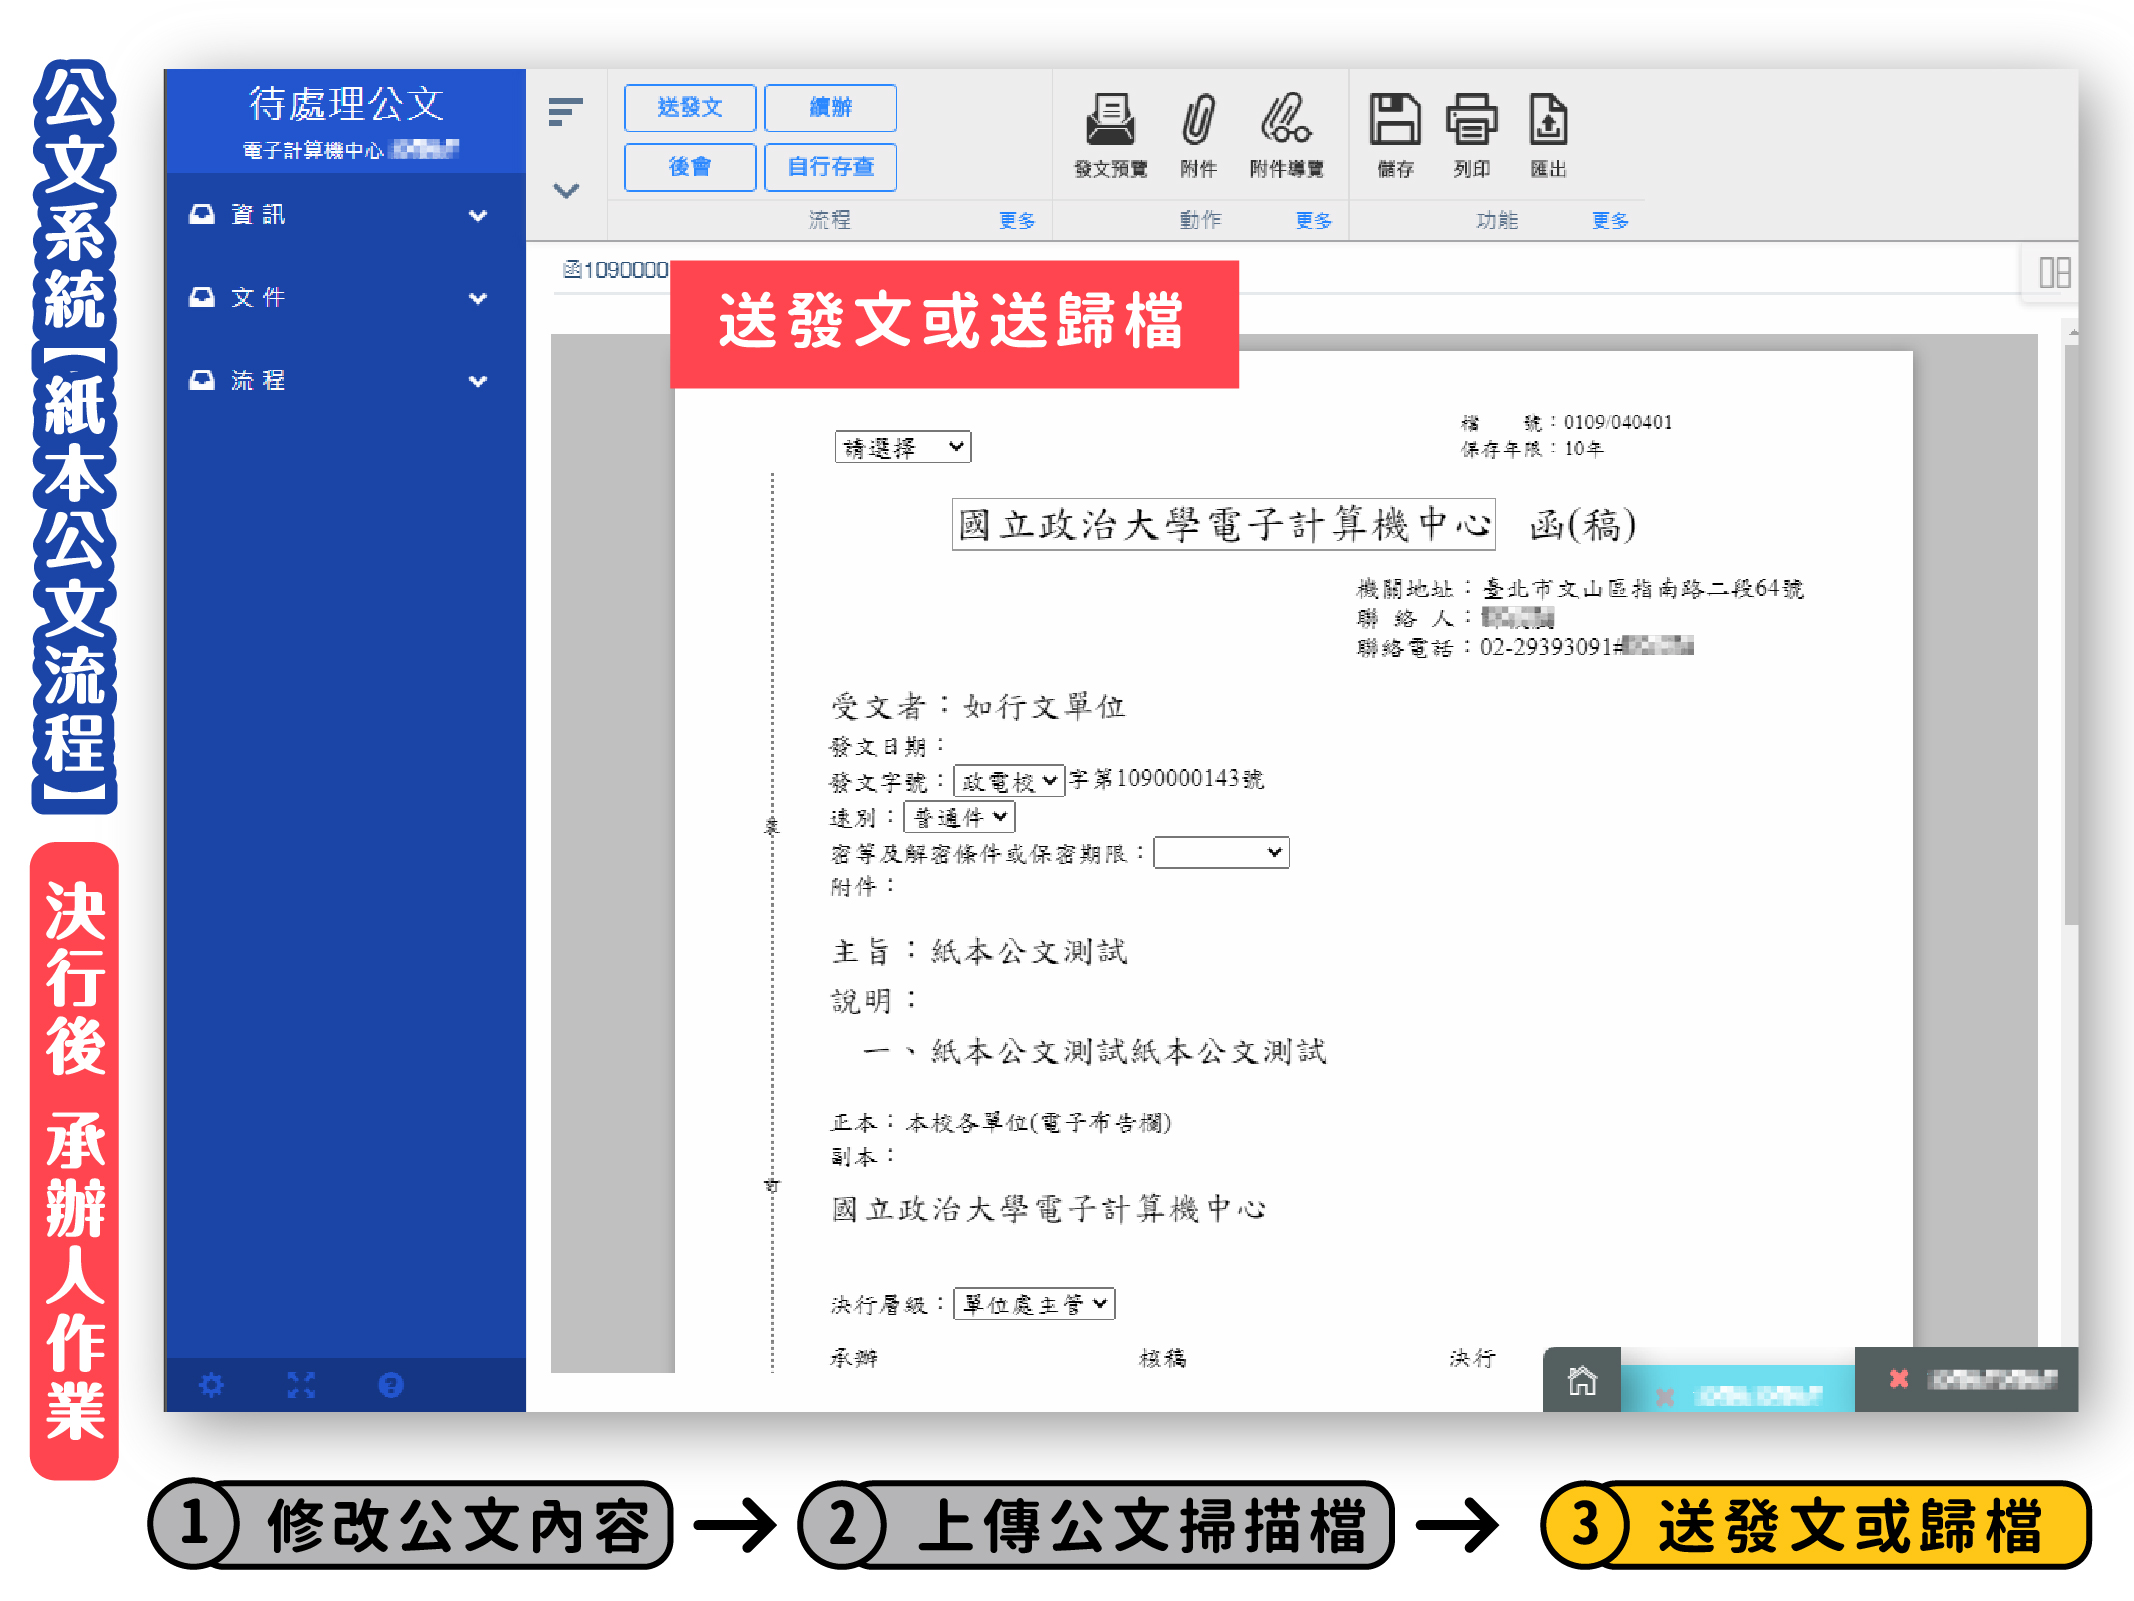Open the empty 密等 confidentiality dropdown
The height and width of the screenshot is (1601, 2134).
pyautogui.click(x=1221, y=853)
